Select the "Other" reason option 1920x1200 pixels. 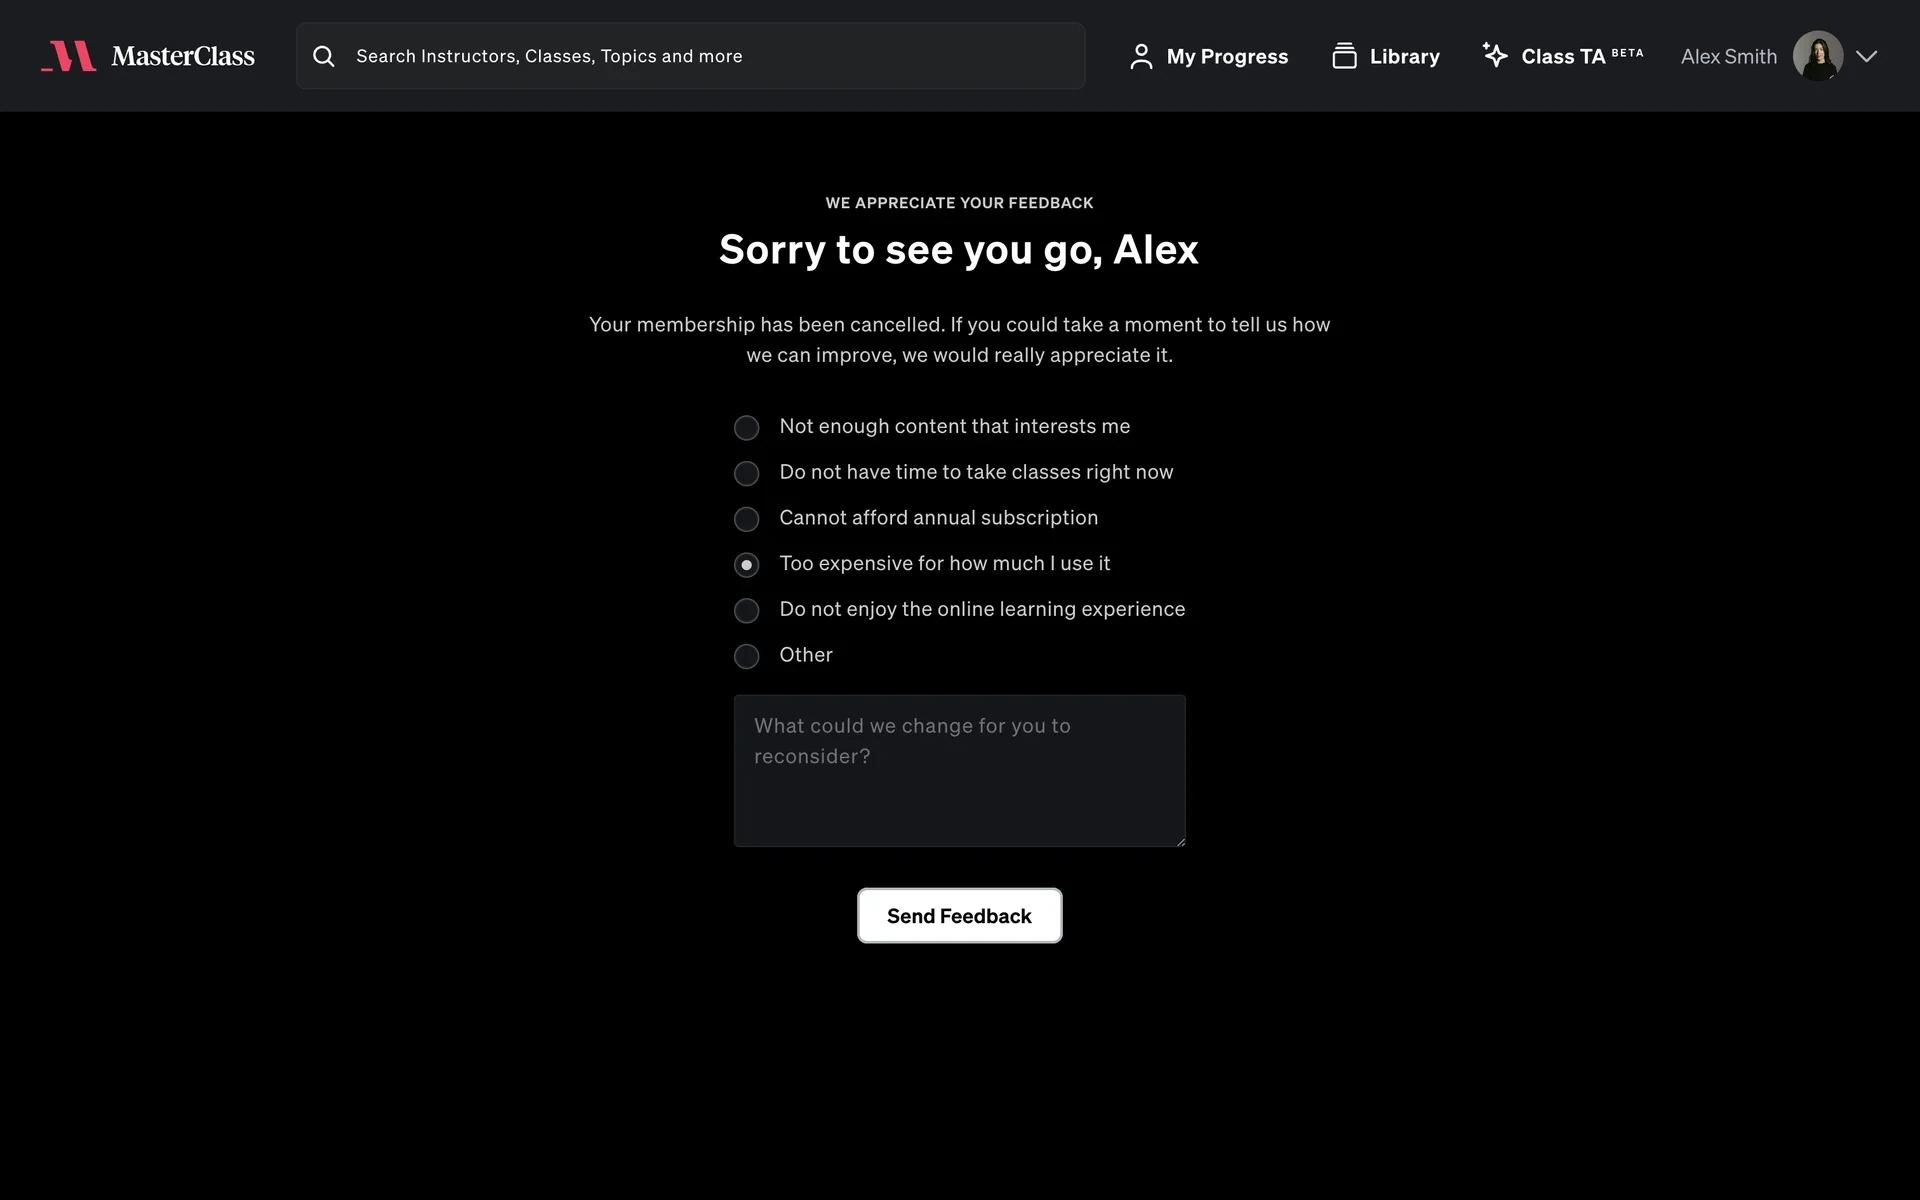point(746,656)
